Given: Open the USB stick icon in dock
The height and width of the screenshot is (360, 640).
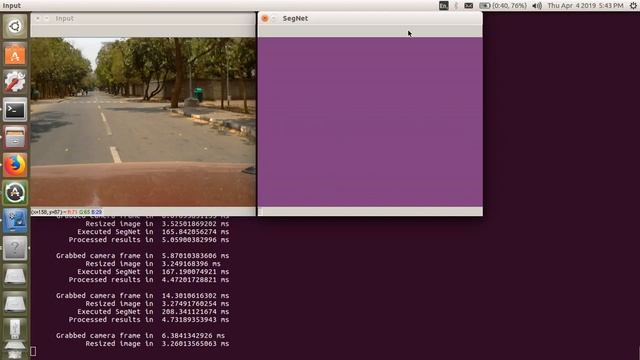Looking at the screenshot, I should point(15,330).
